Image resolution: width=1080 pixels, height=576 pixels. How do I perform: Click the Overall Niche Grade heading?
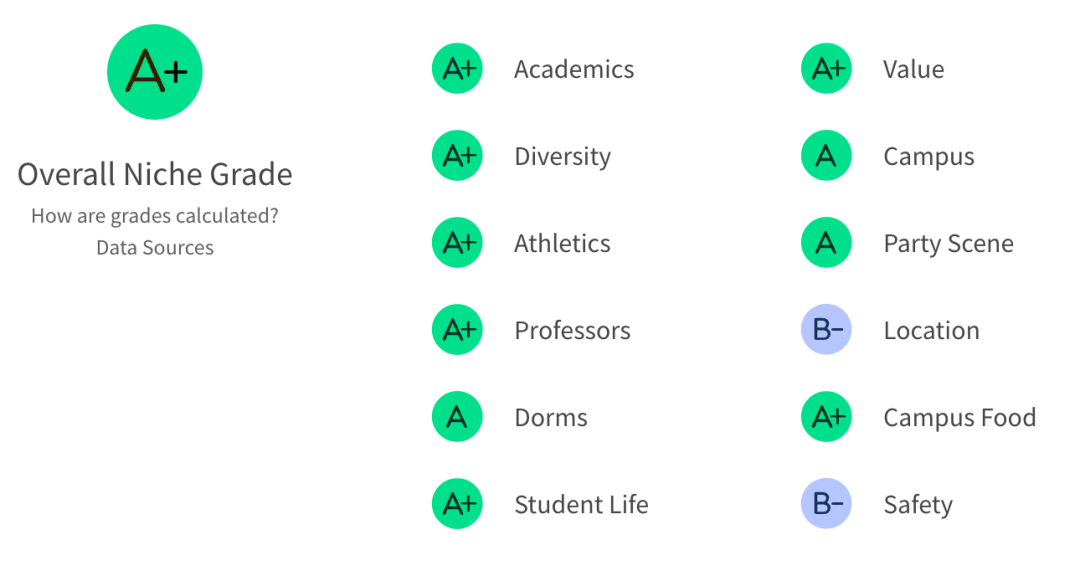point(155,174)
